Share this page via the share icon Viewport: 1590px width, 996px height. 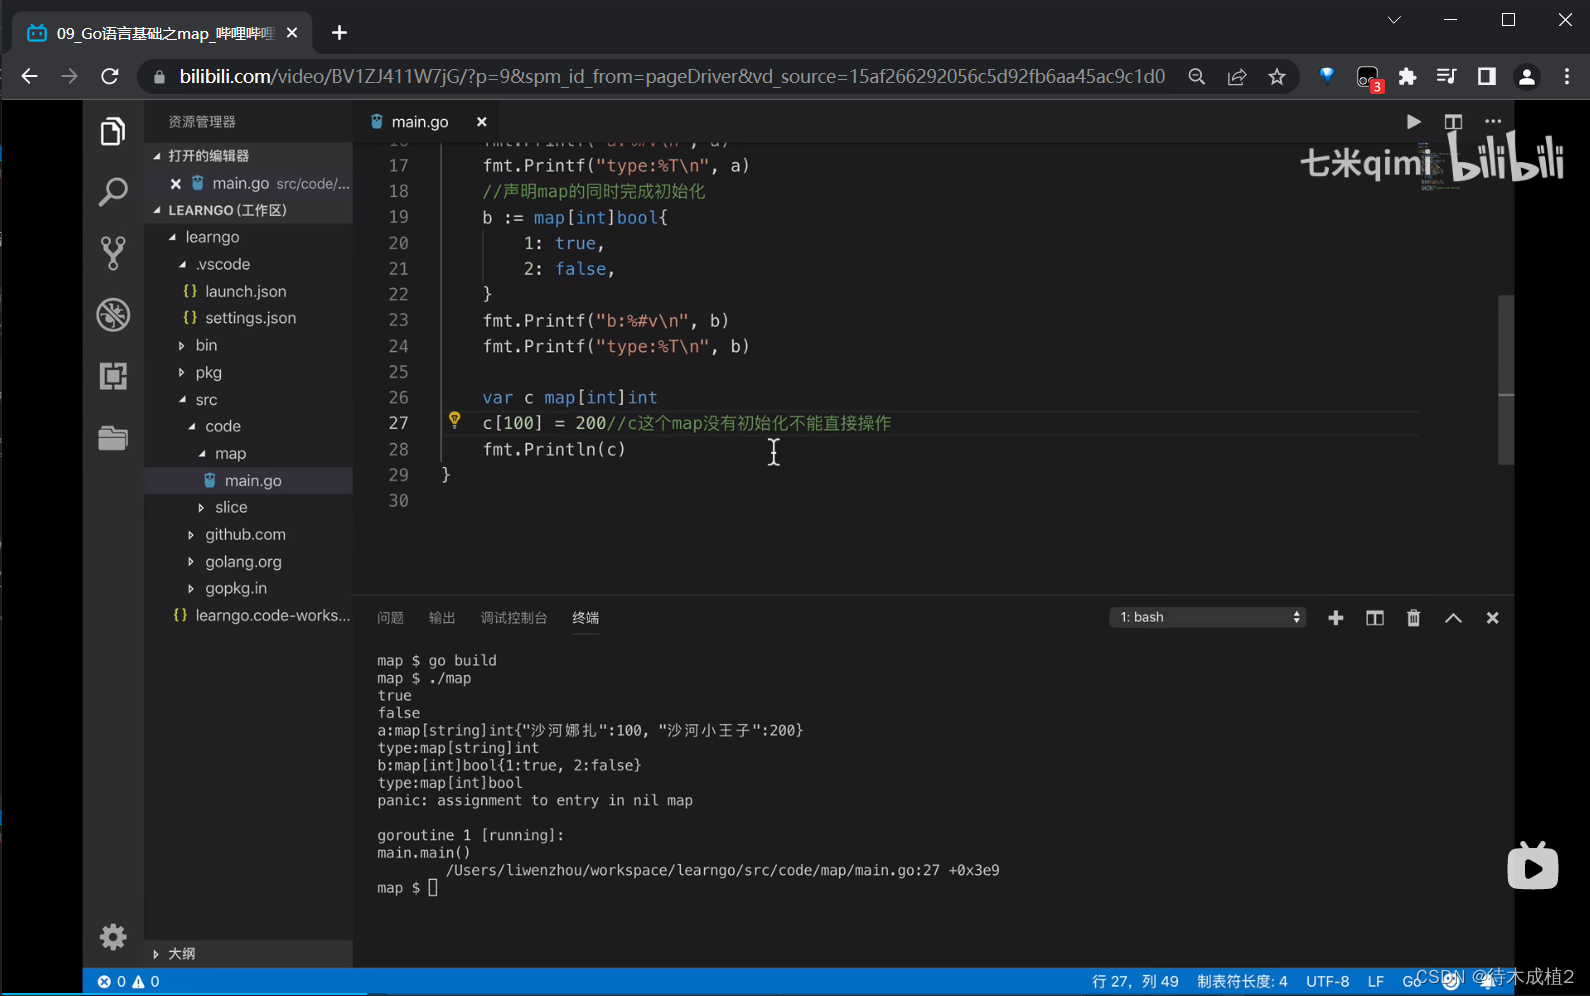pos(1237,77)
